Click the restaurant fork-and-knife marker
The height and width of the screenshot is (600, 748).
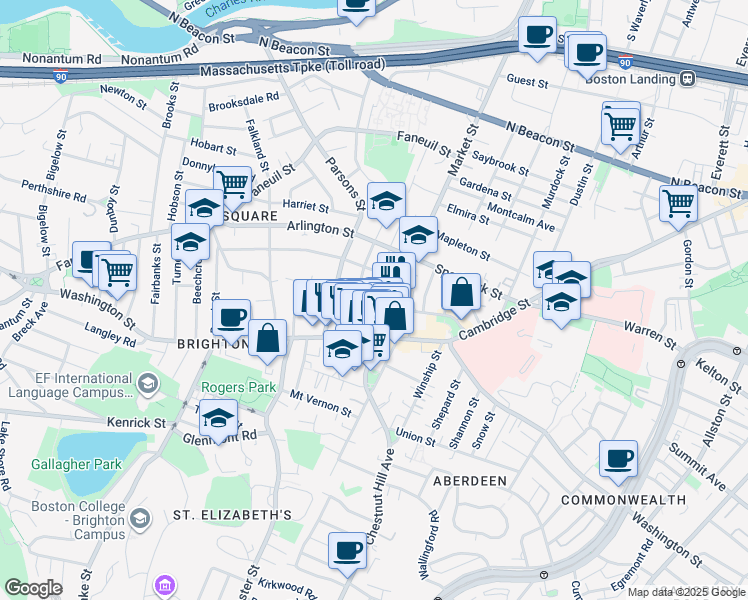coord(394,270)
